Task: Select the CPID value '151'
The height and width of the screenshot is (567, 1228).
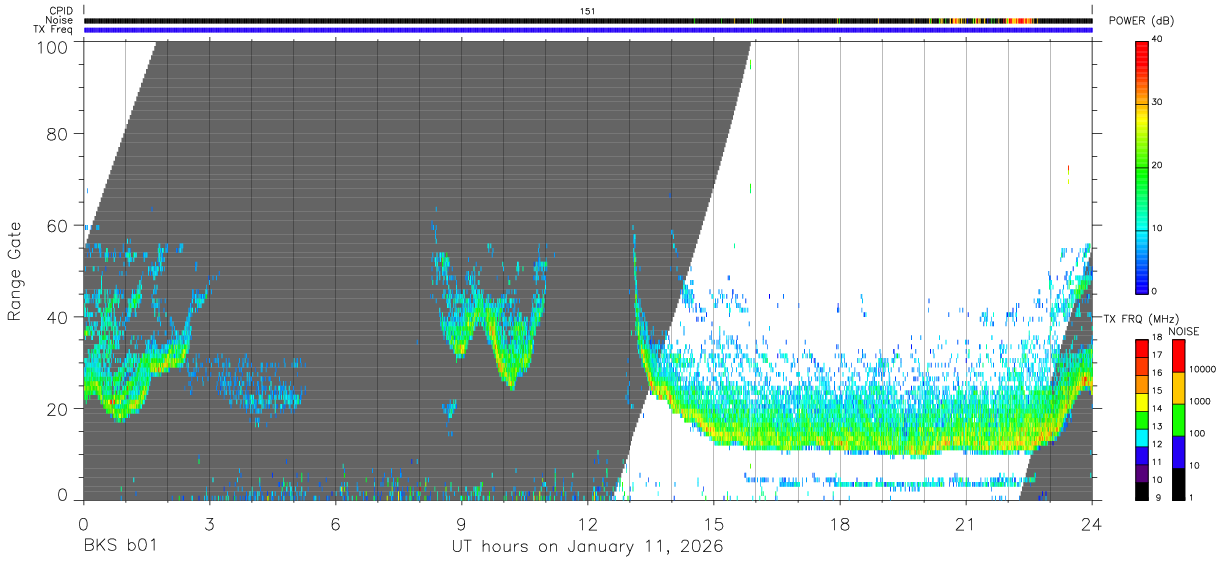Action: 587,11
